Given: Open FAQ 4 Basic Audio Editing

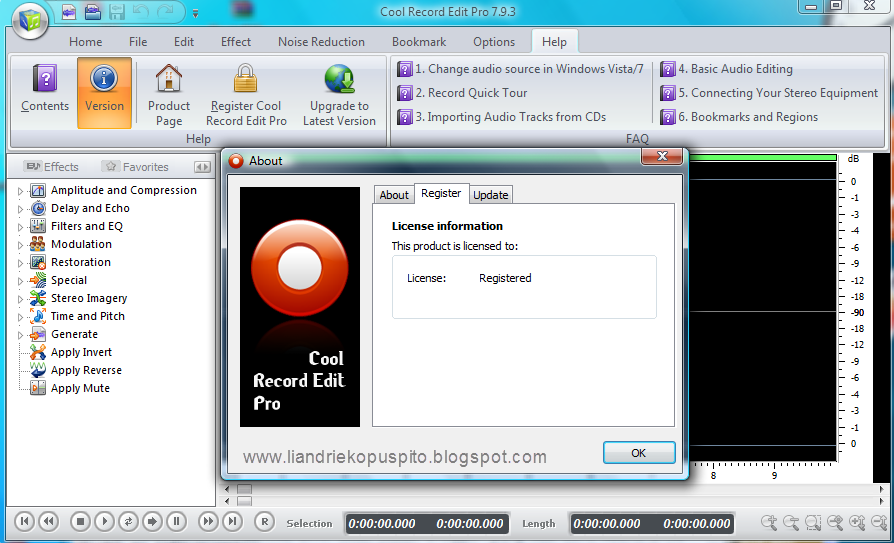Looking at the screenshot, I should pos(726,69).
